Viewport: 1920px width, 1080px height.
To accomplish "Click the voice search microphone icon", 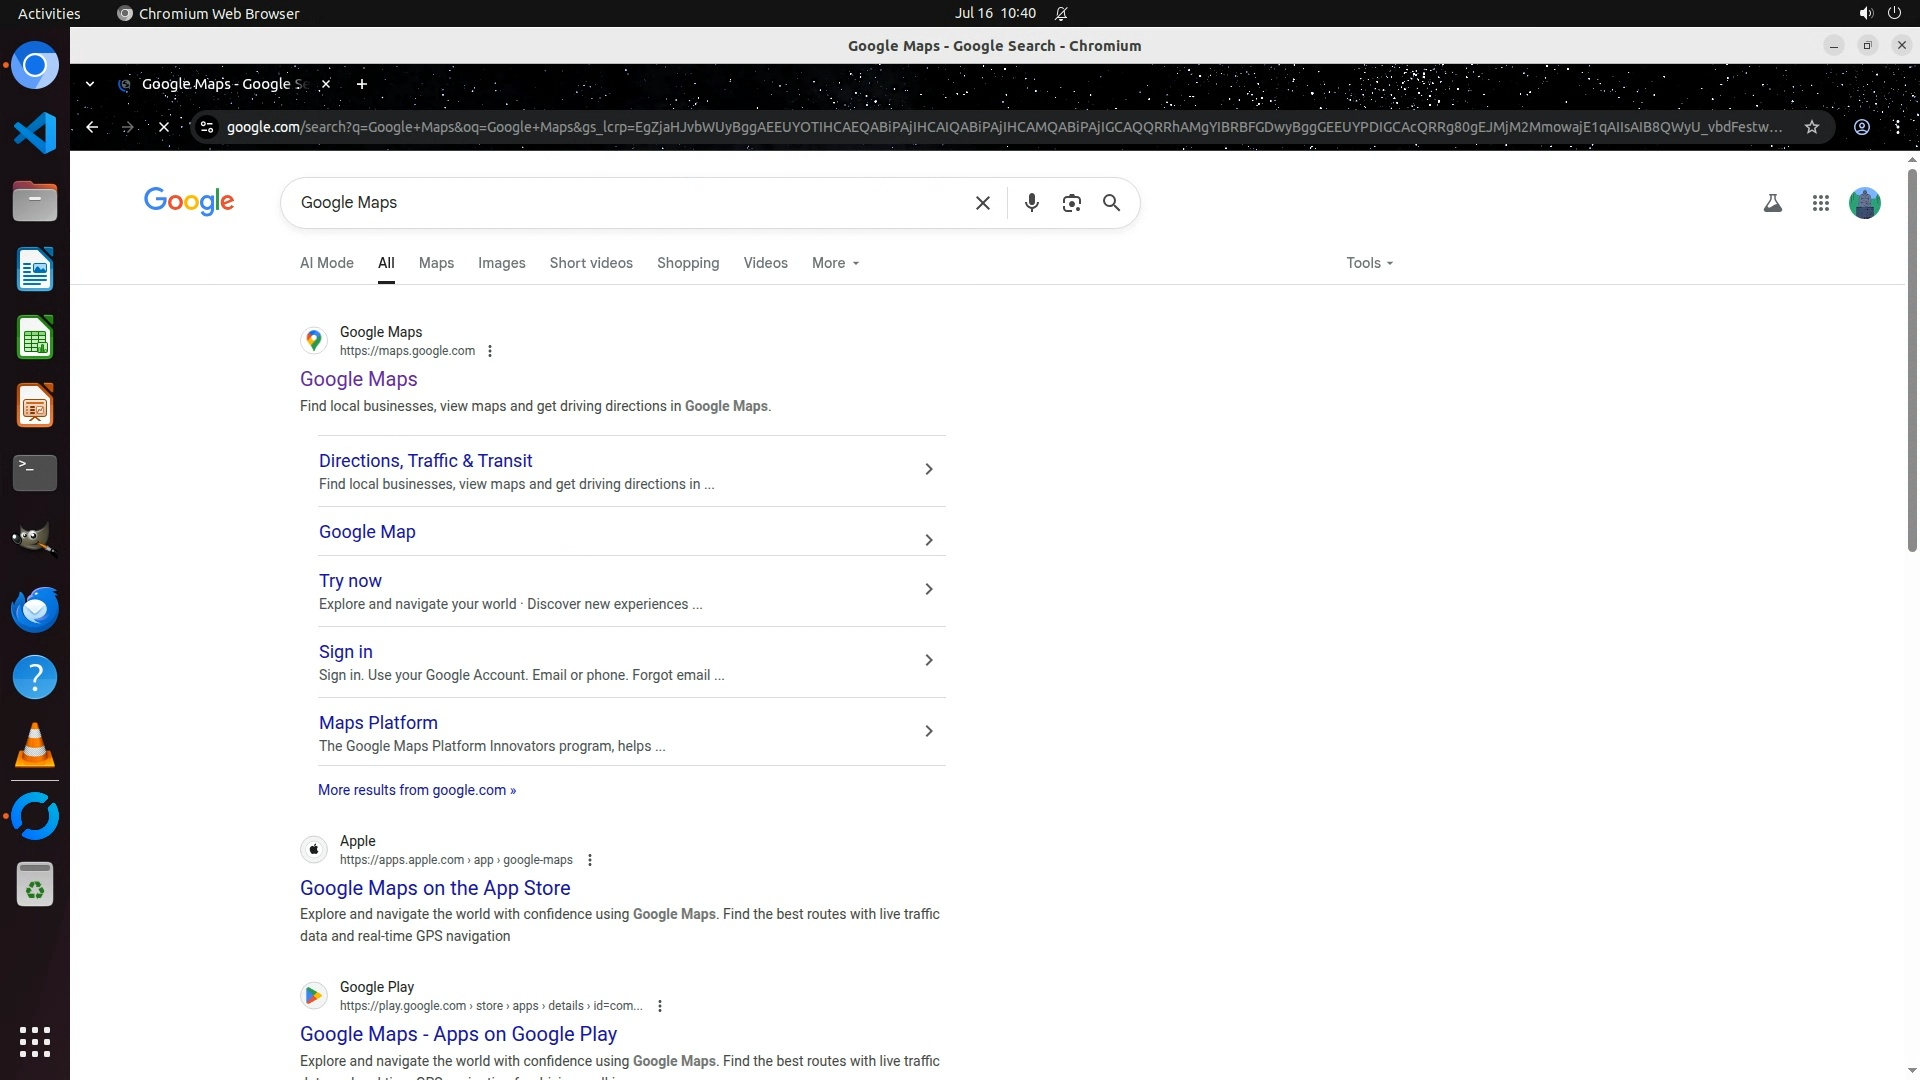I will [1031, 203].
